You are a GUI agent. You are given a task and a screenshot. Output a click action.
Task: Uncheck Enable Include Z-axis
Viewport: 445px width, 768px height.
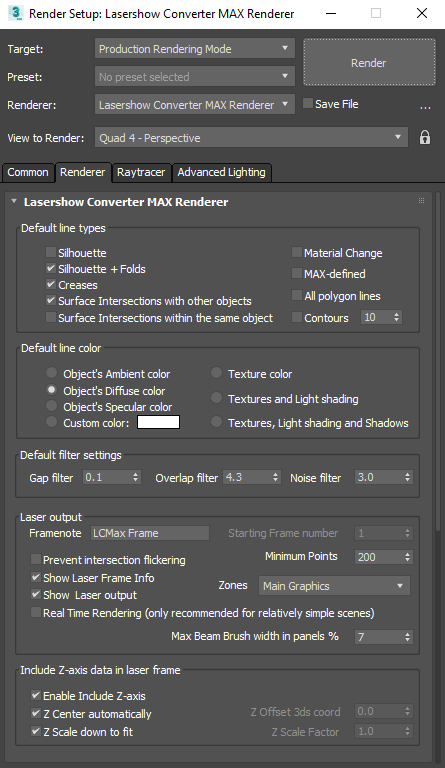point(35,695)
